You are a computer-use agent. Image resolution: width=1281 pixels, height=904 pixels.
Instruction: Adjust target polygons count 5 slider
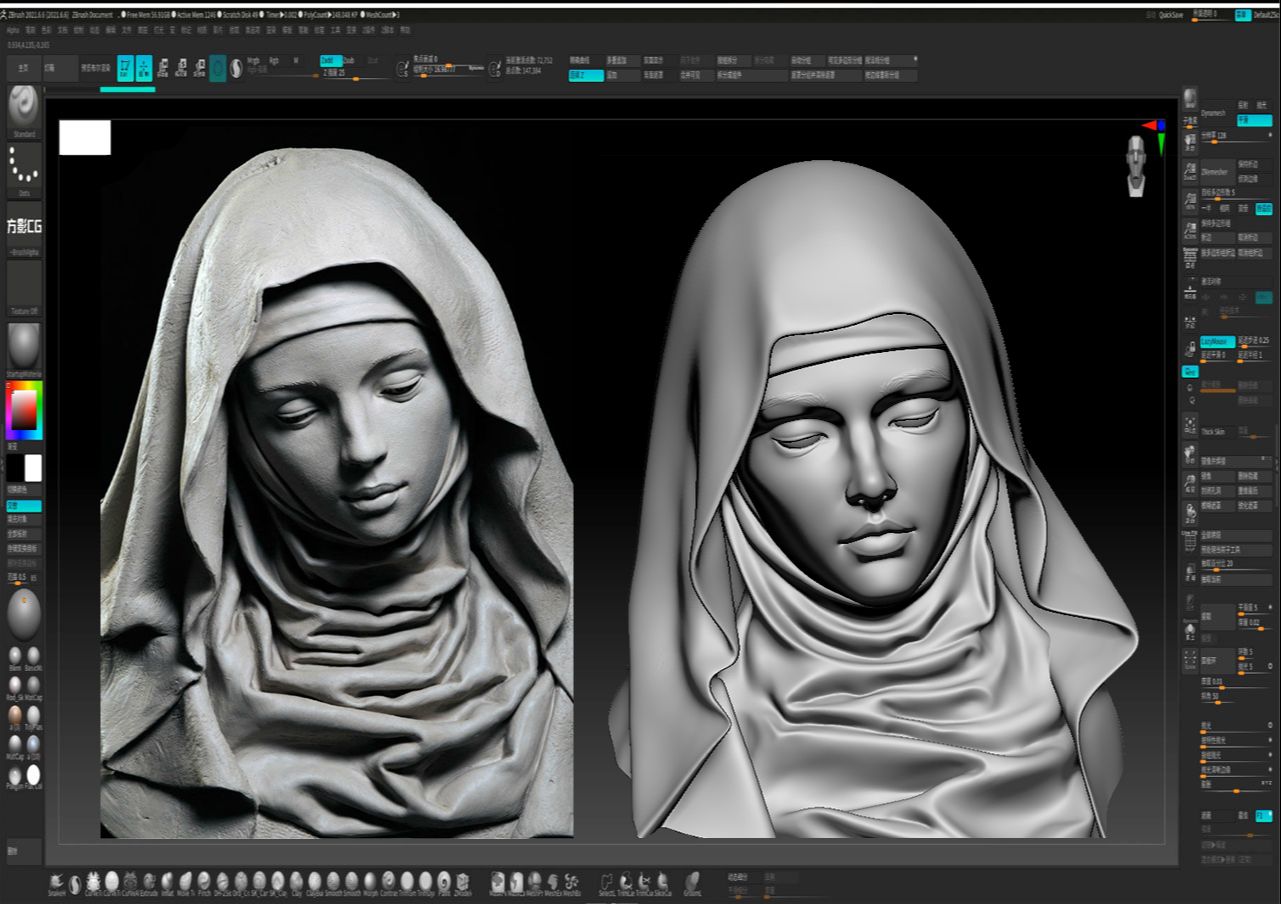1236,194
